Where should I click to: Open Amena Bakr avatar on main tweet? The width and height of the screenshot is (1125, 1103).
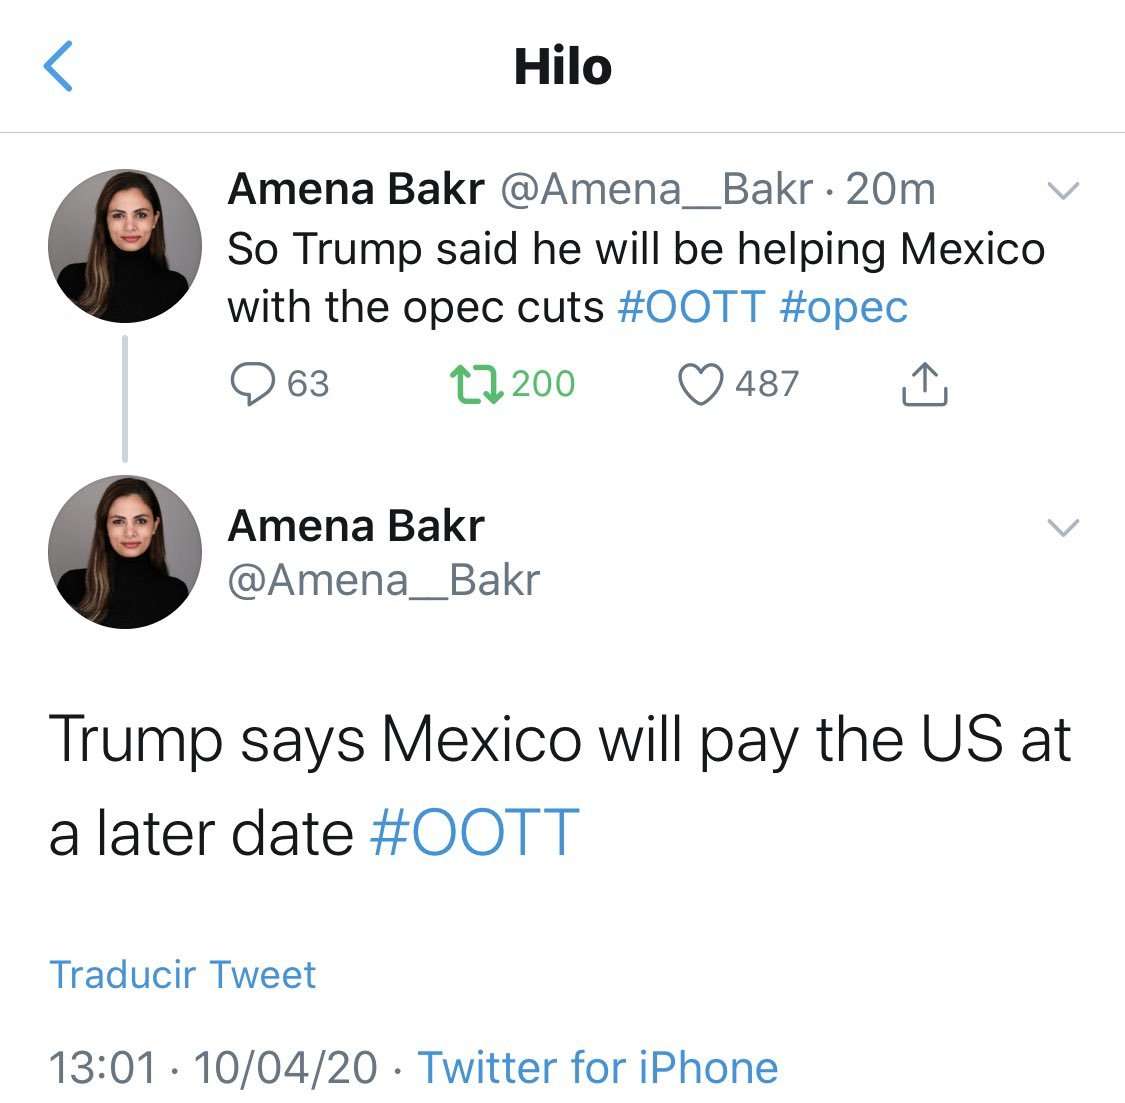point(125,552)
